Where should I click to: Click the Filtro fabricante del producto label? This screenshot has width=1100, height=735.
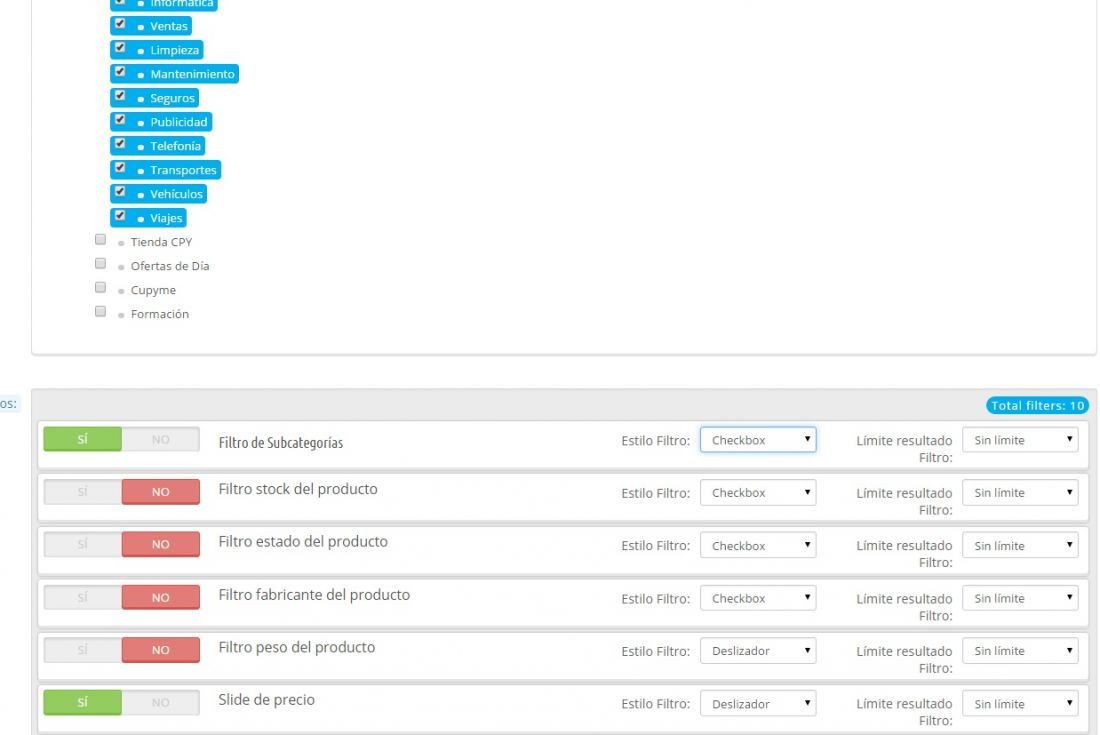314,595
